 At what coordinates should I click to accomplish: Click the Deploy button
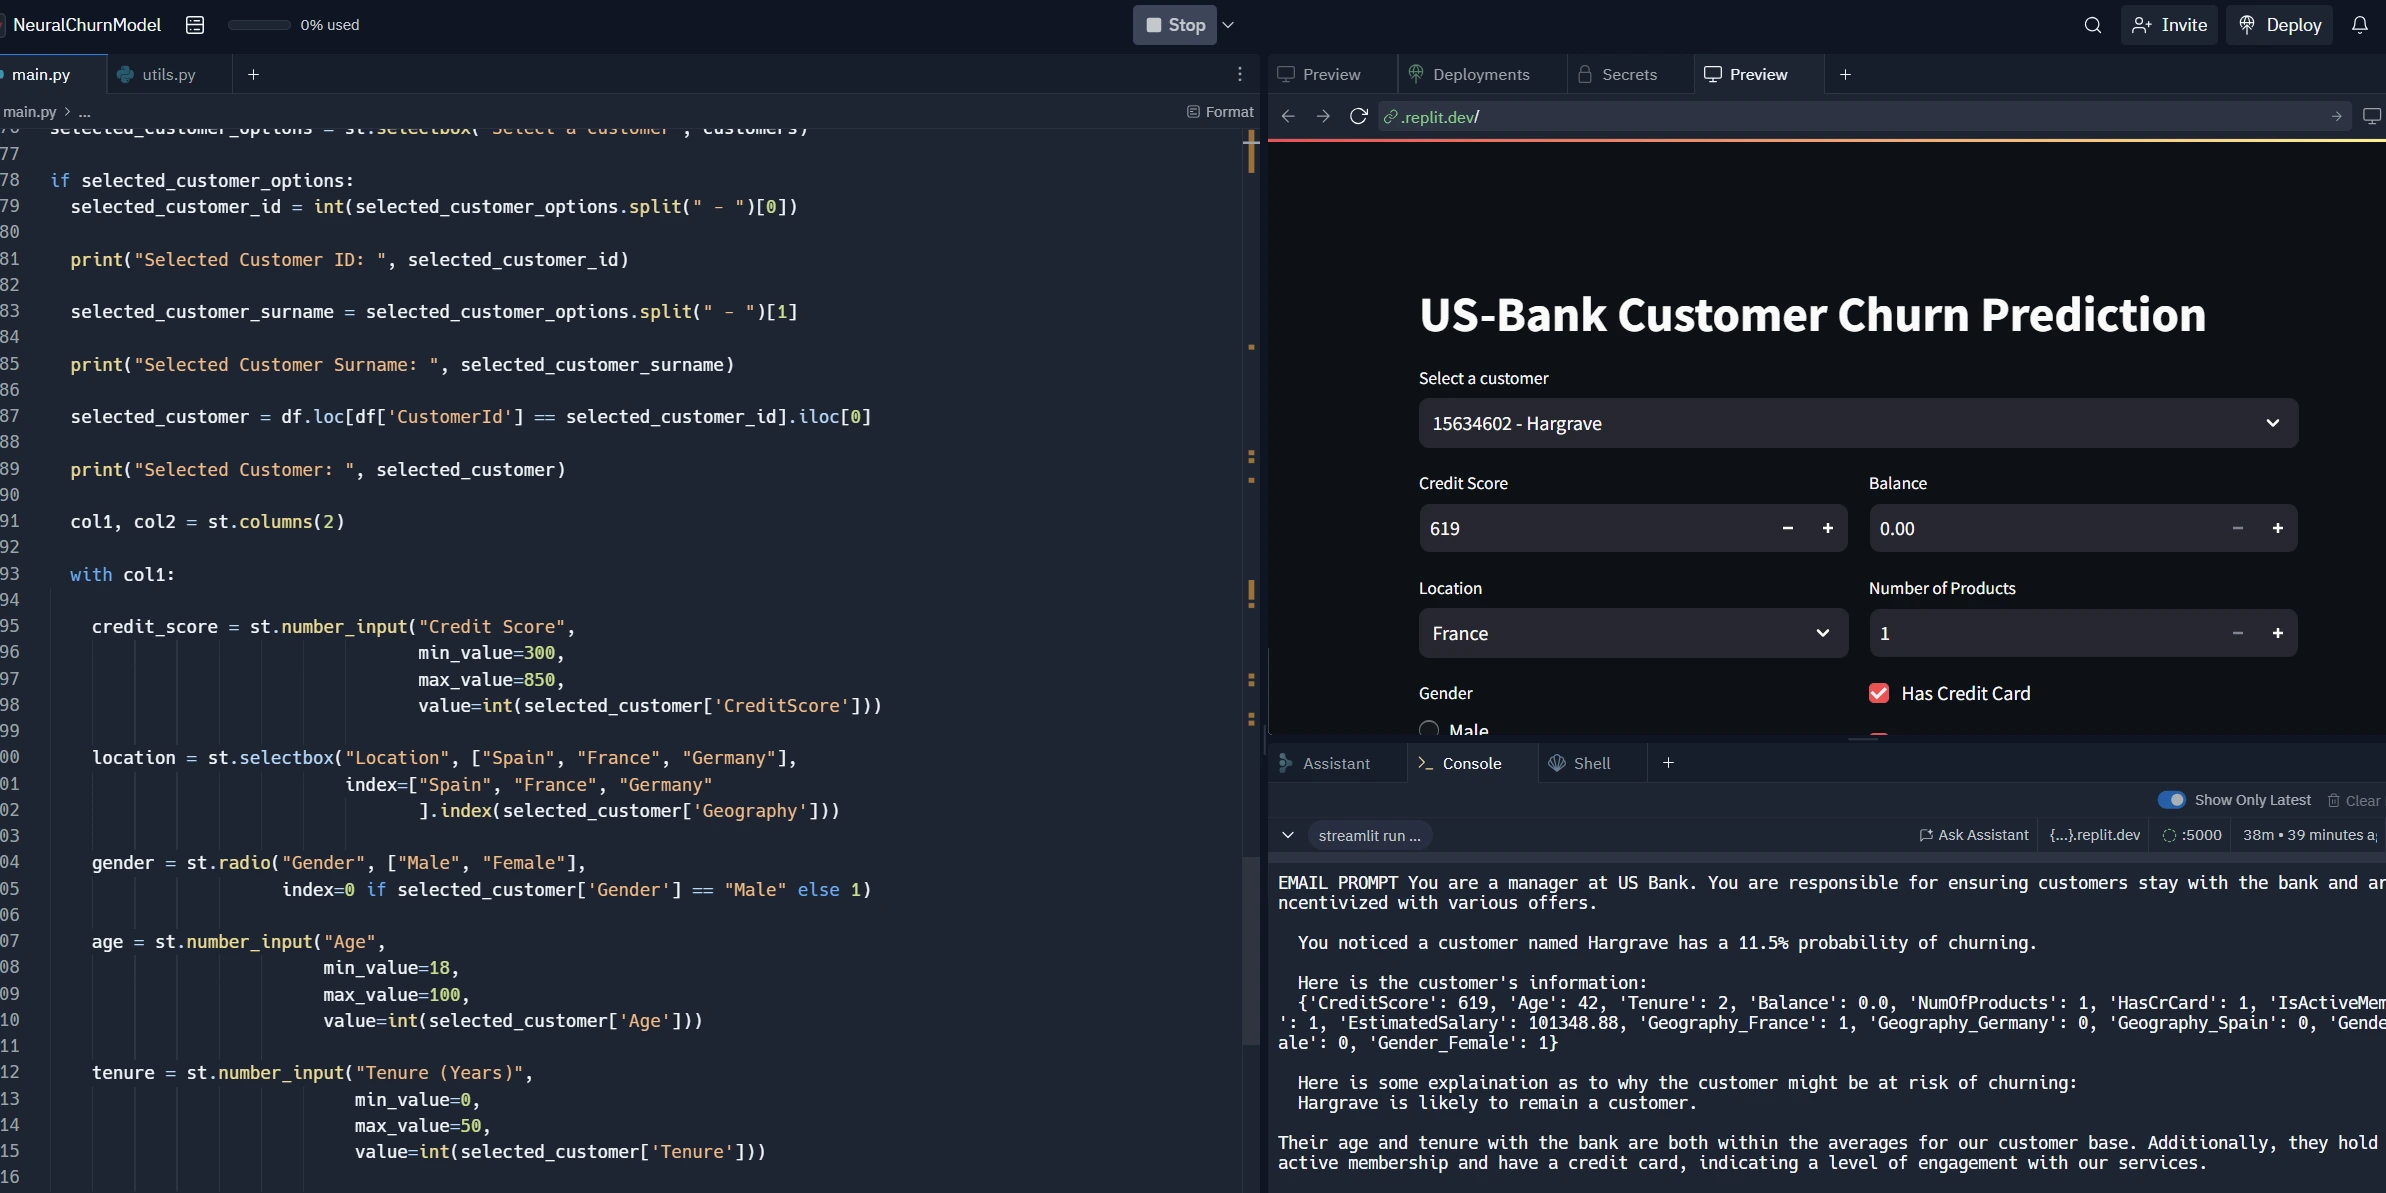pyautogui.click(x=2280, y=25)
